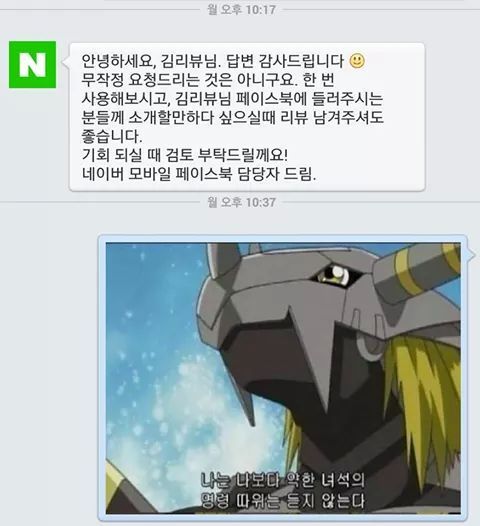Select the 월 오후 10:37 timestamp divider
This screenshot has width=480, height=526.
[x=242, y=202]
